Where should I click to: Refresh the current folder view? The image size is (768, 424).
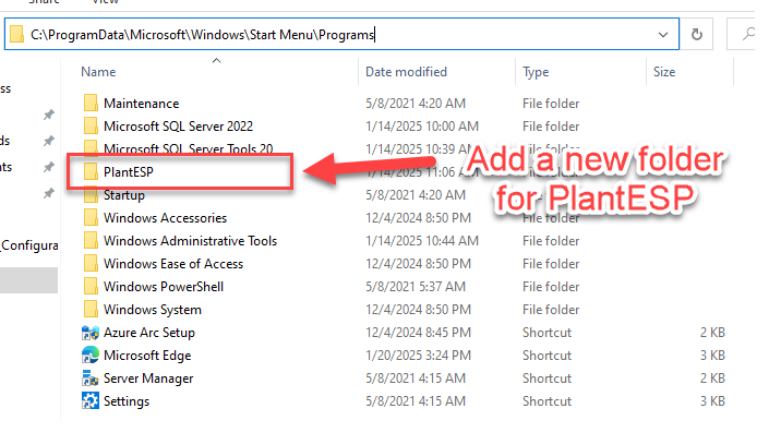(x=696, y=34)
